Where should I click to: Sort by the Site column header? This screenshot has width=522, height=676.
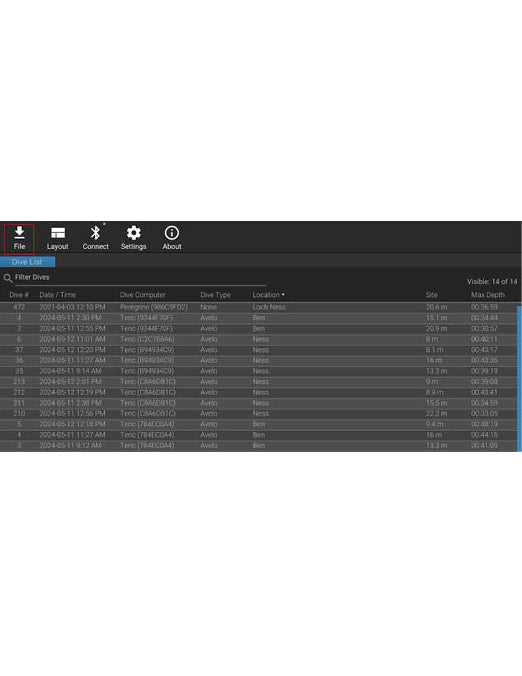pos(431,295)
